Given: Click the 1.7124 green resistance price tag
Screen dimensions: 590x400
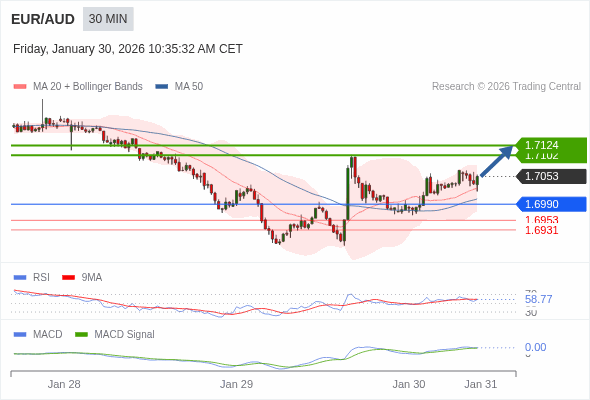Looking at the screenshot, I should click(x=551, y=145).
